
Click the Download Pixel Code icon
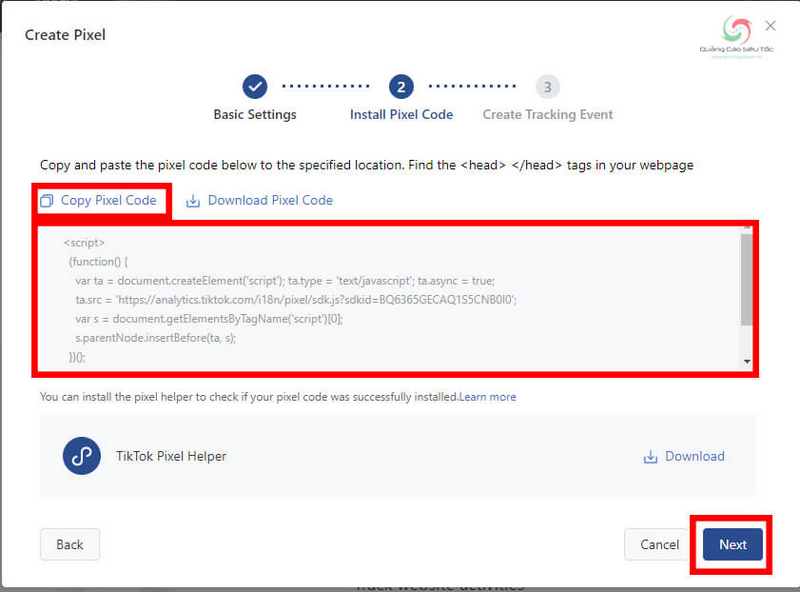coord(193,201)
